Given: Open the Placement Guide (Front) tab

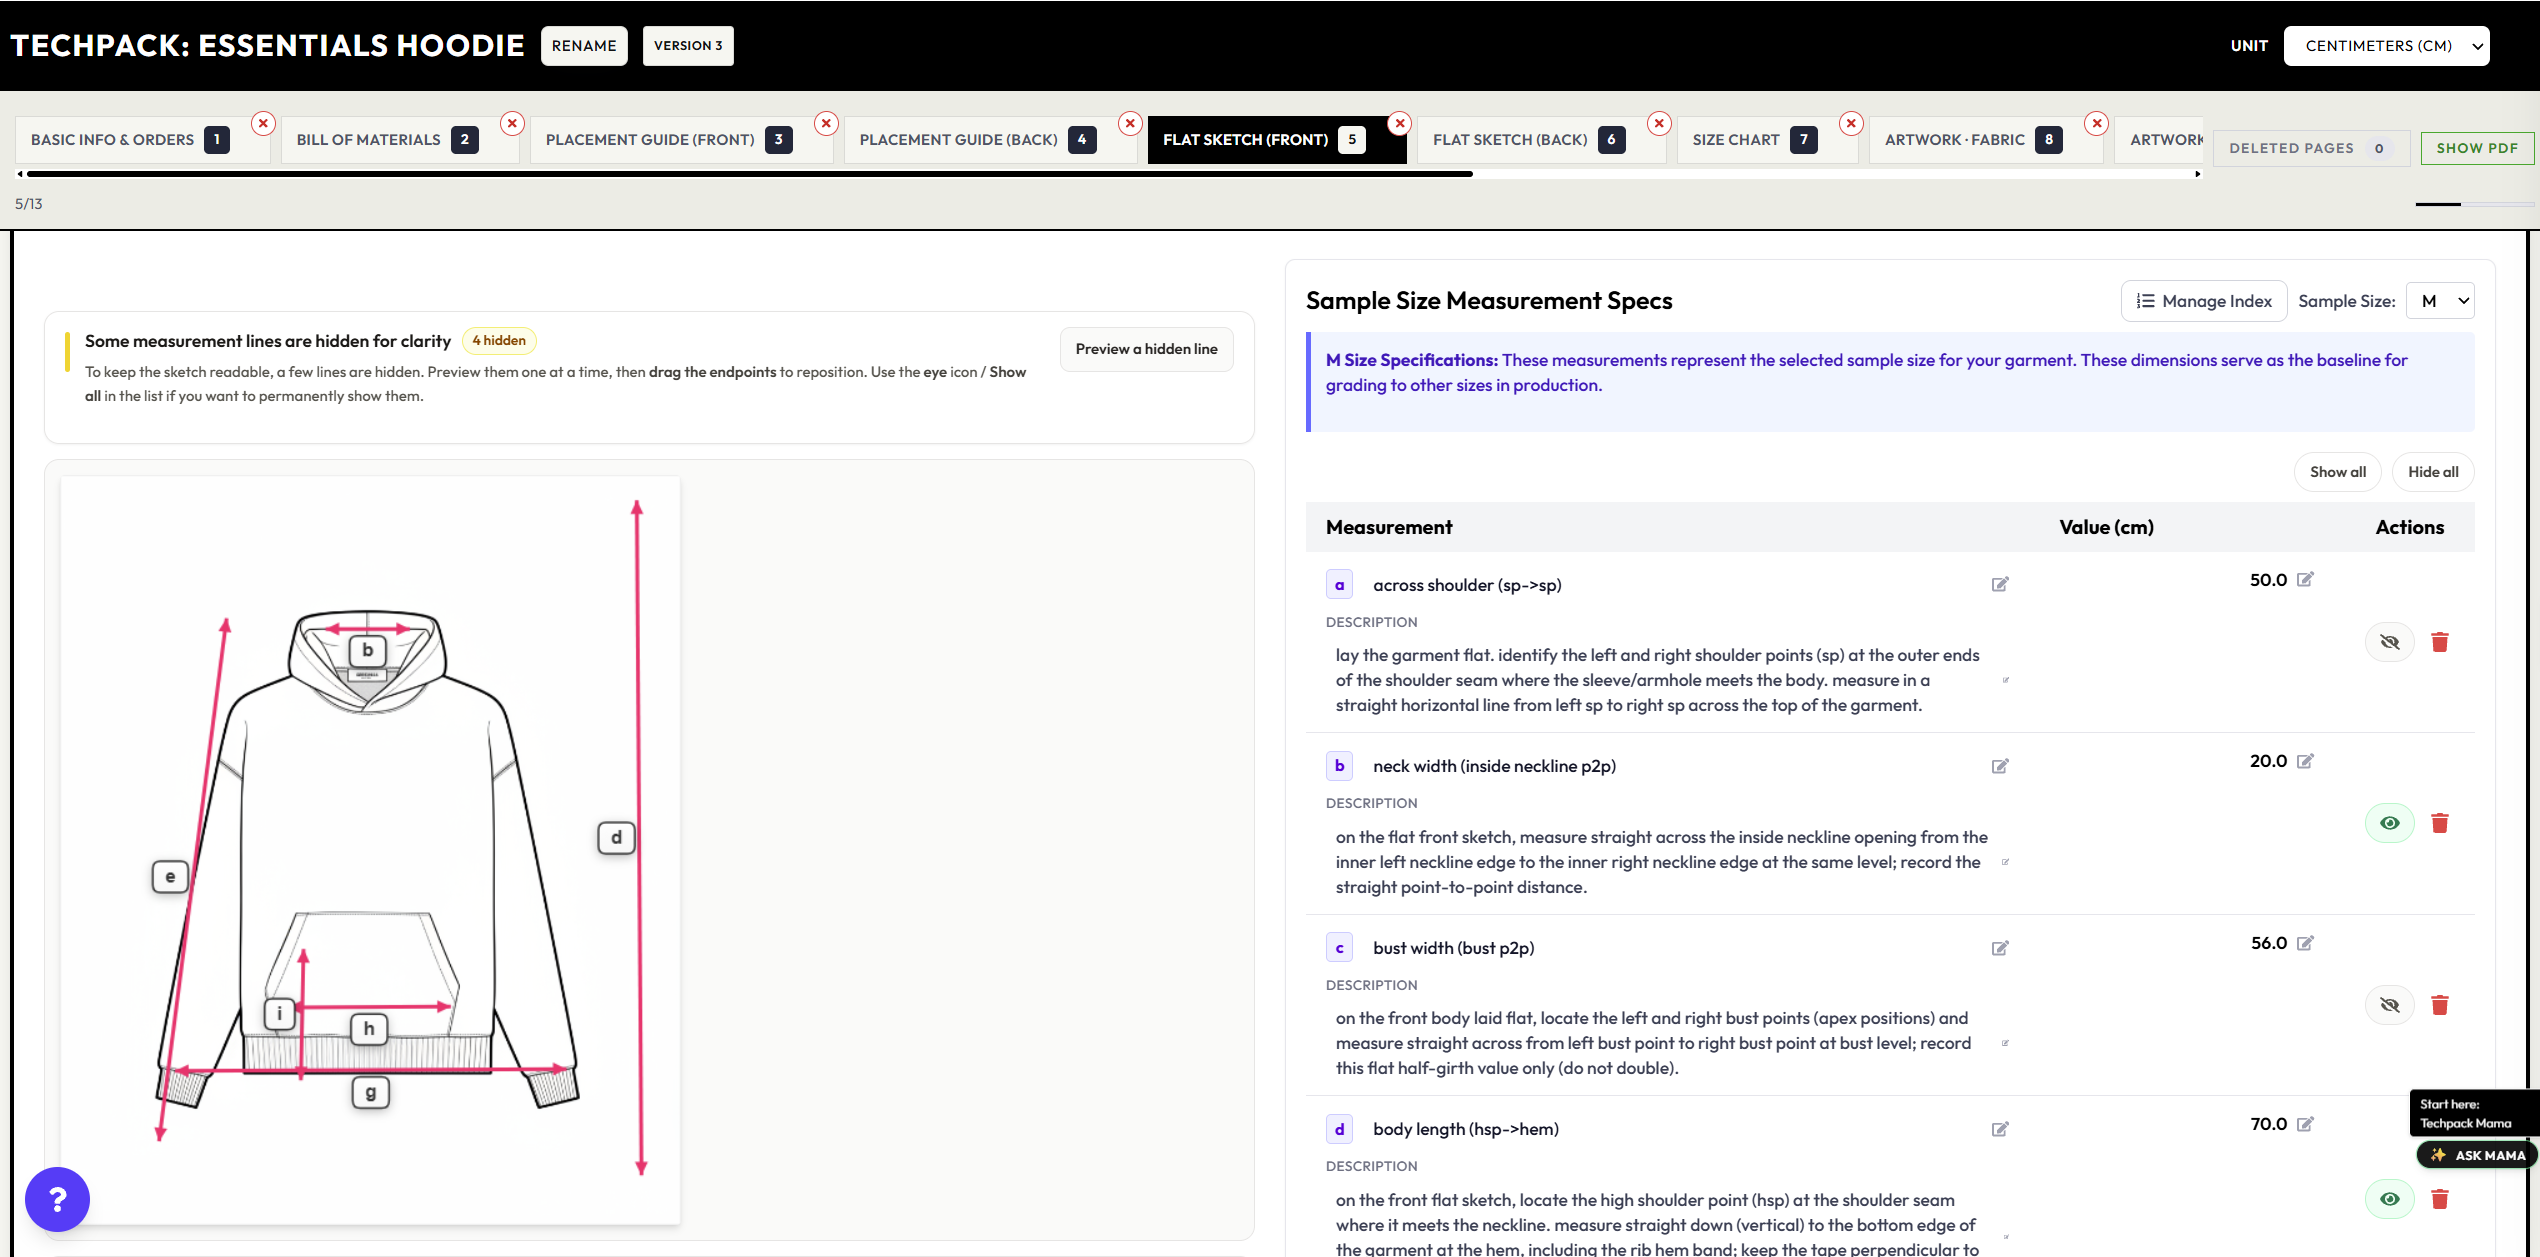Looking at the screenshot, I should point(650,140).
